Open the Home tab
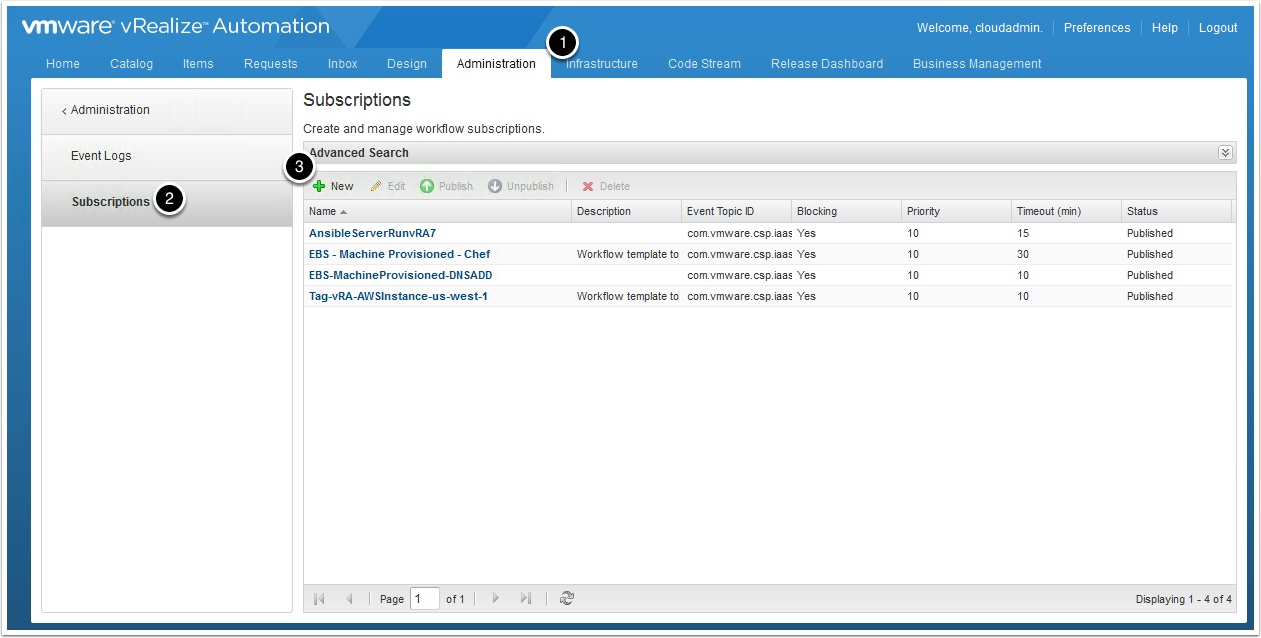Screen dimensions: 1261x638 pyautogui.click(x=63, y=64)
